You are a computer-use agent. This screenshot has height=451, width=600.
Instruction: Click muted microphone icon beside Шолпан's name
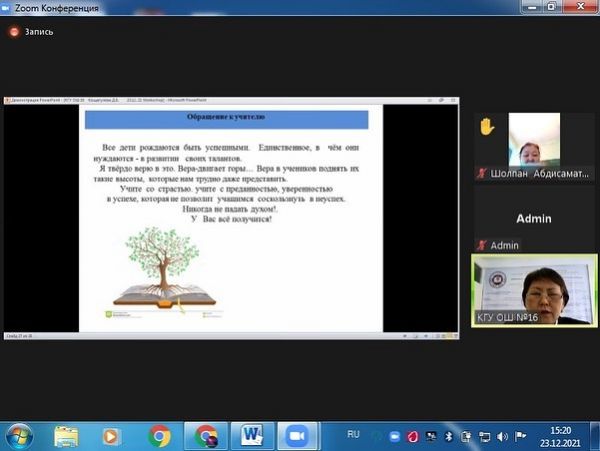(x=482, y=173)
